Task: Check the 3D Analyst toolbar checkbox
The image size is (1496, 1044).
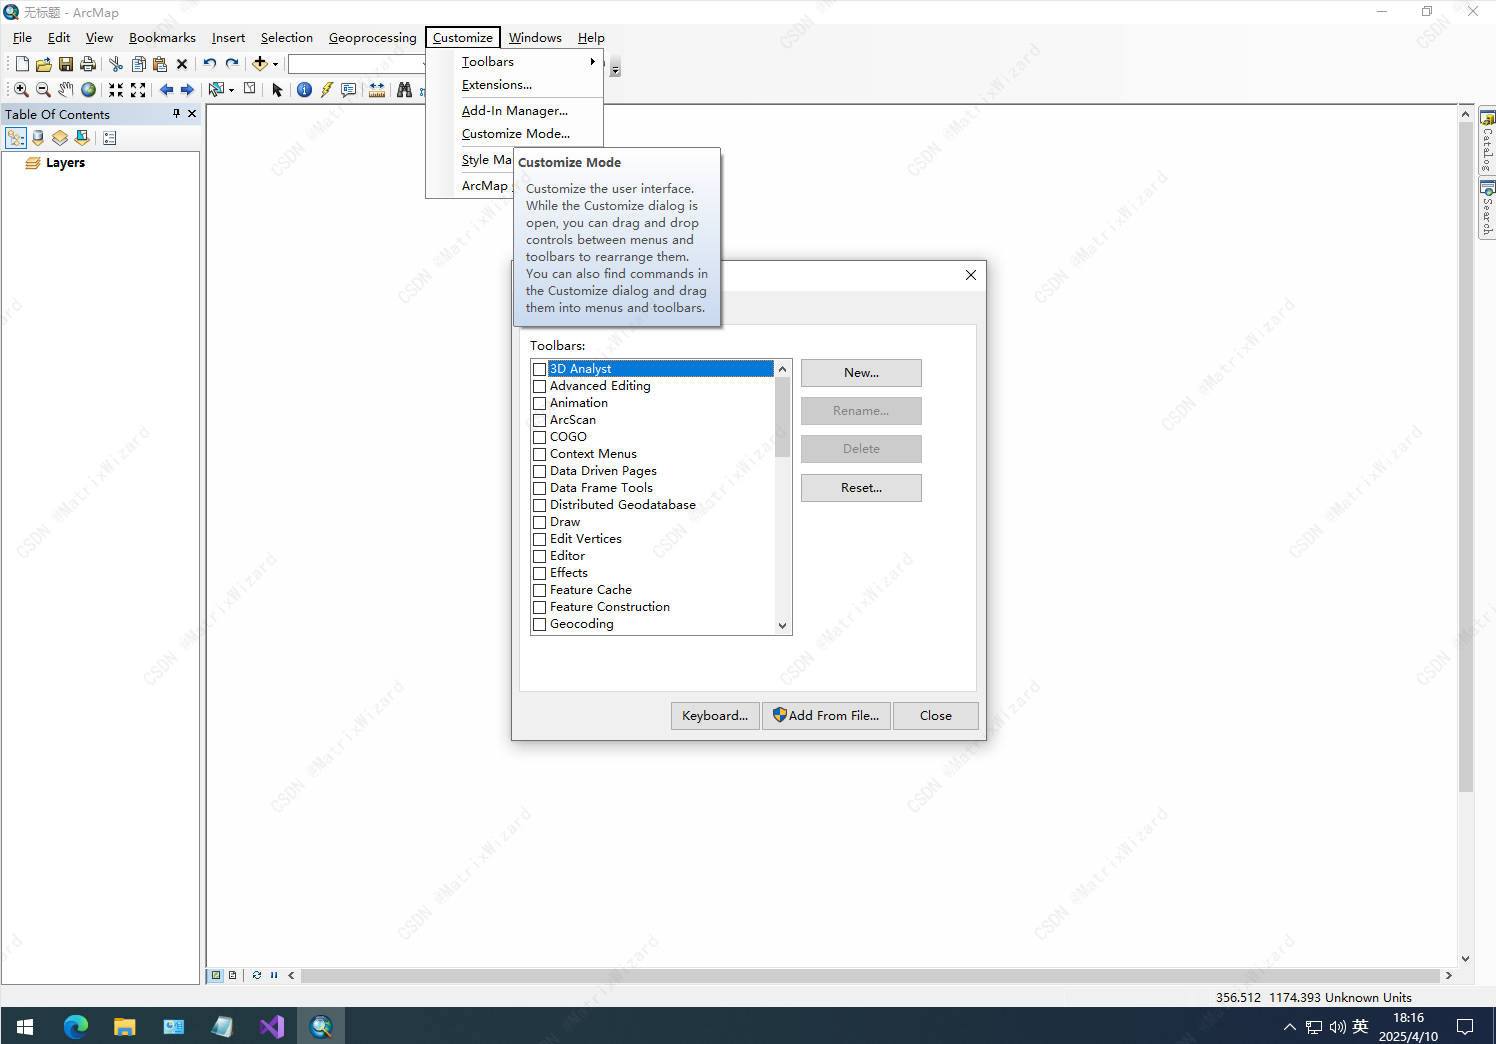Action: (x=540, y=369)
